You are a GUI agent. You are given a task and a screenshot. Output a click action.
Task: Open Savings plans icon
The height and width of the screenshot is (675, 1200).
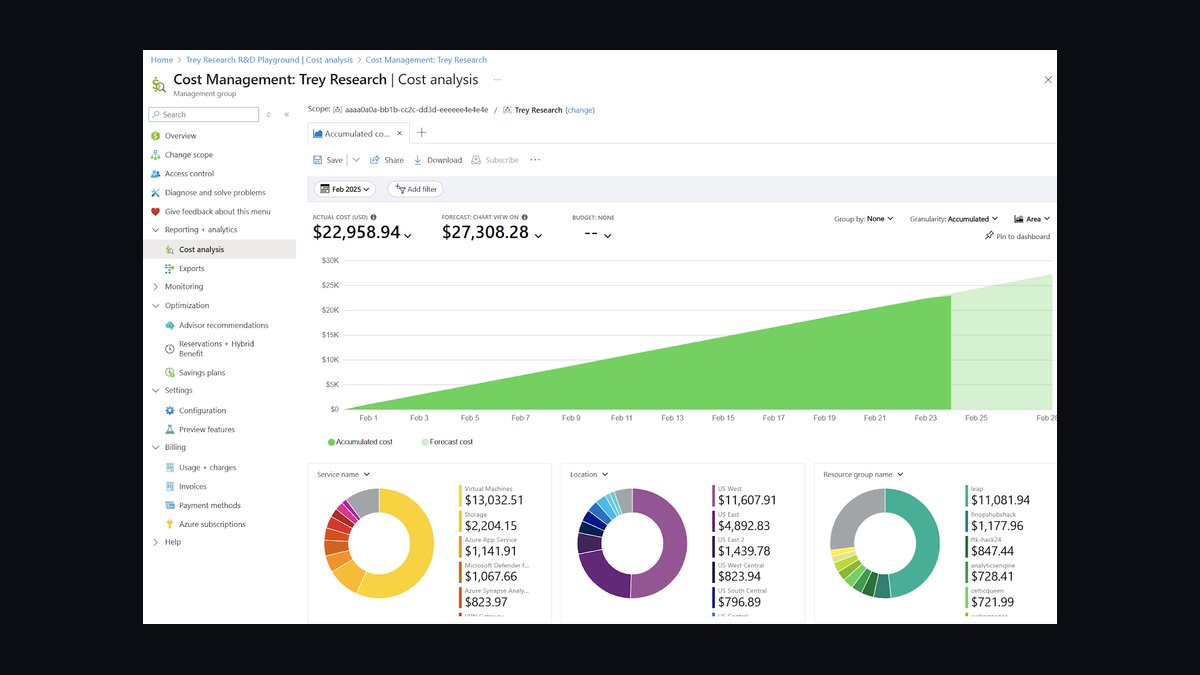tap(170, 373)
